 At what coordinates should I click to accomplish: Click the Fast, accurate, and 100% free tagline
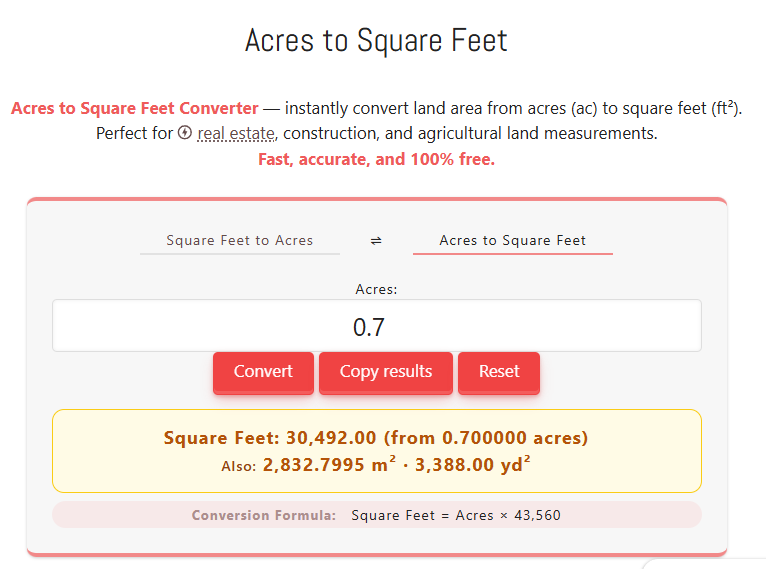click(x=376, y=159)
